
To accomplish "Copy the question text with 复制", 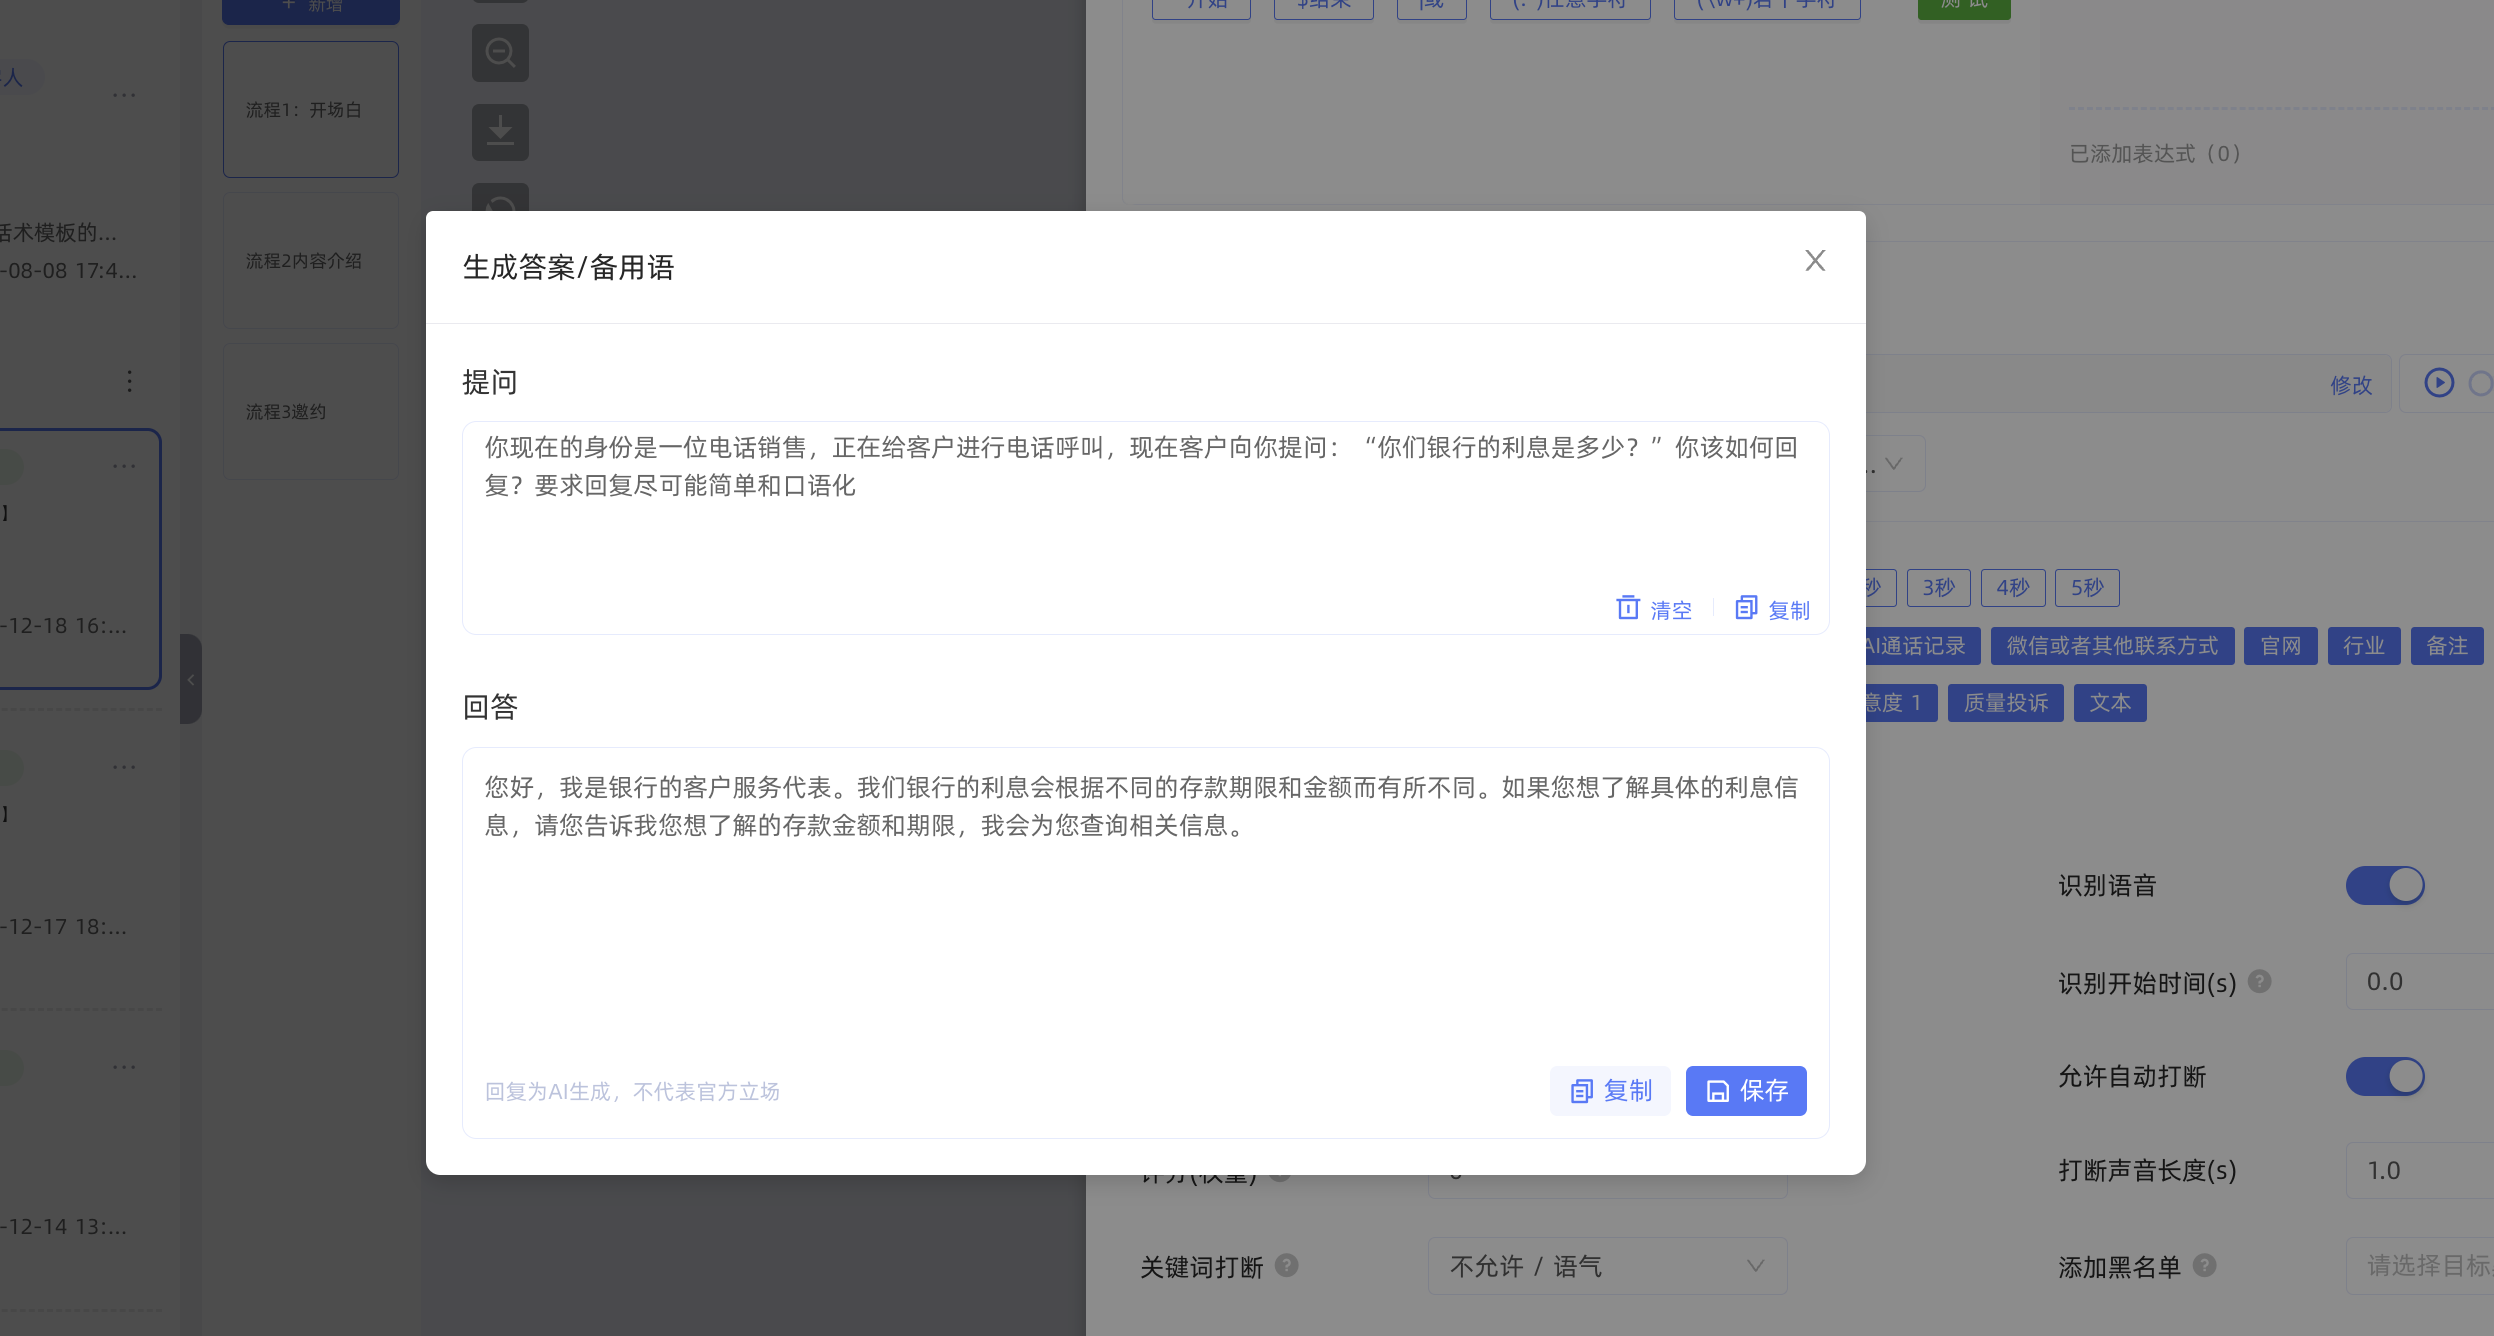I will [1772, 609].
